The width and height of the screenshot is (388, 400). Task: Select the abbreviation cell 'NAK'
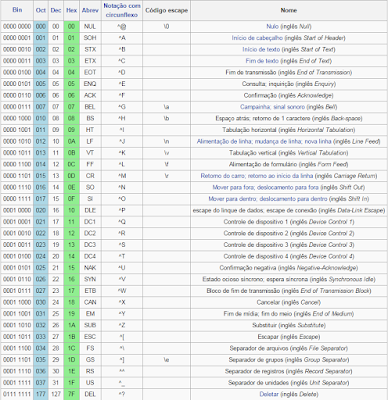click(x=90, y=268)
